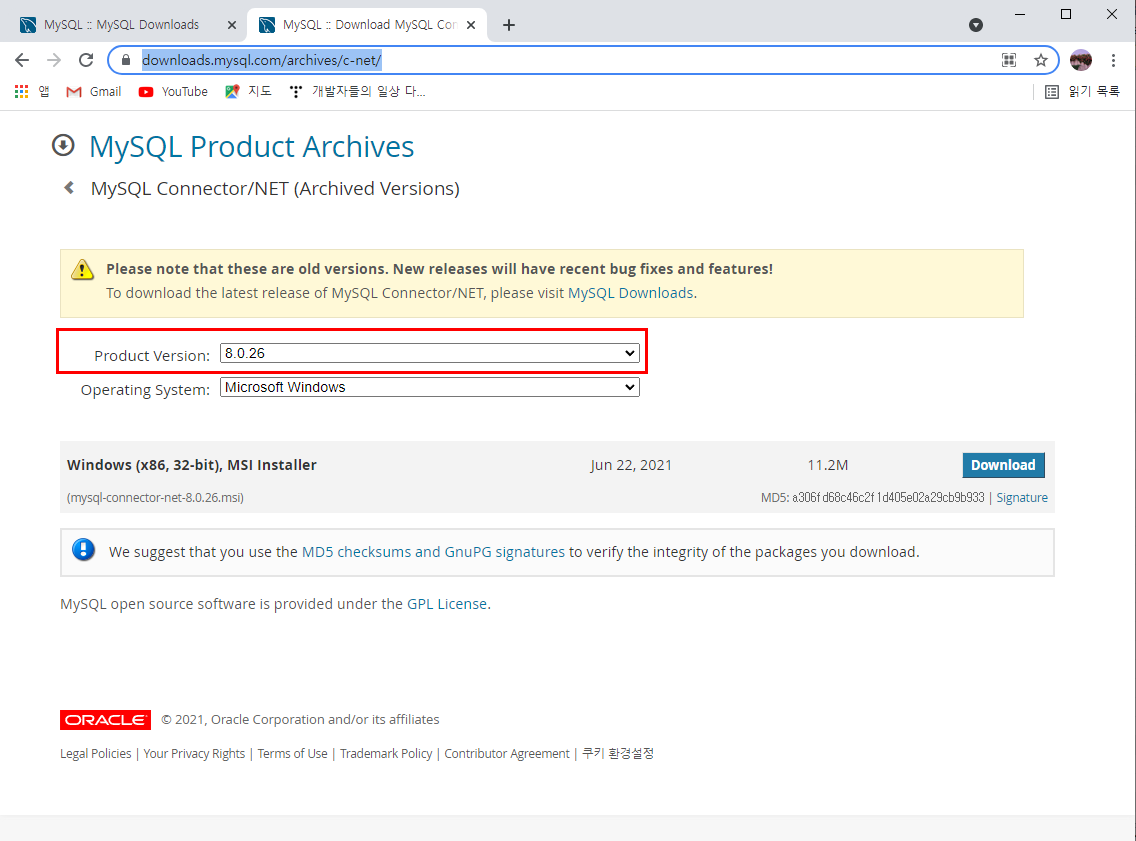
Task: Click the back chevron beside Connector/NET heading
Action: click(x=69, y=188)
